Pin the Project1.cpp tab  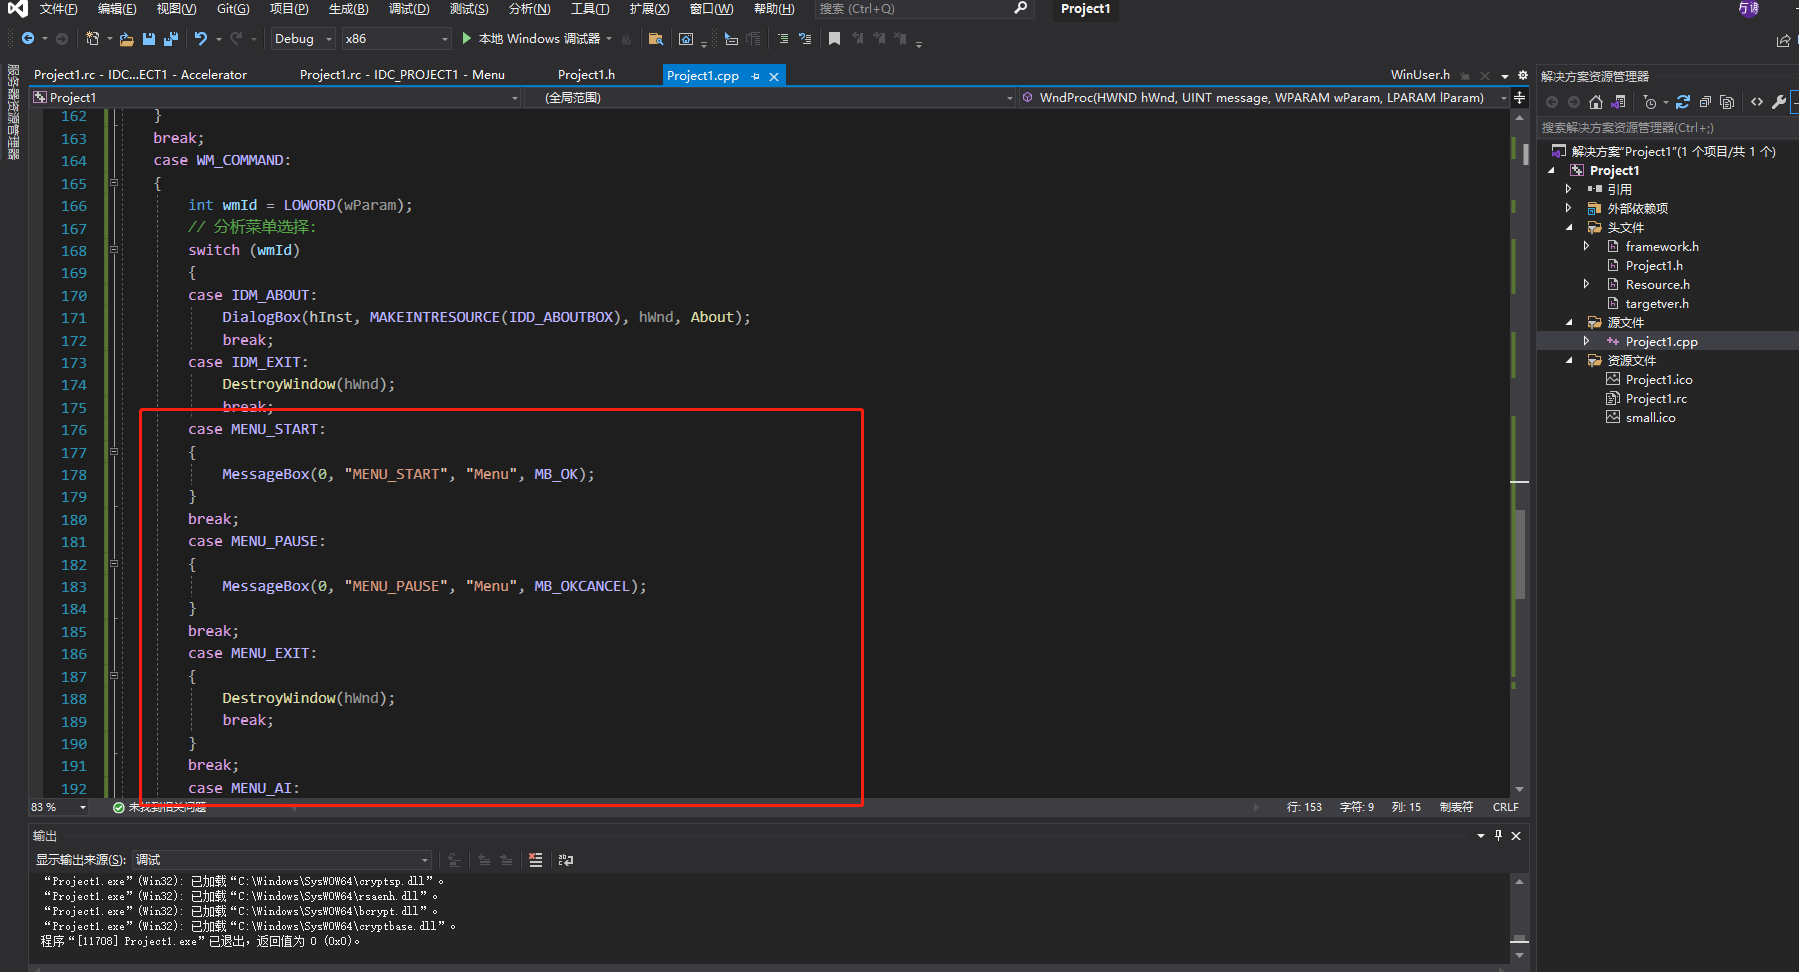[755, 76]
